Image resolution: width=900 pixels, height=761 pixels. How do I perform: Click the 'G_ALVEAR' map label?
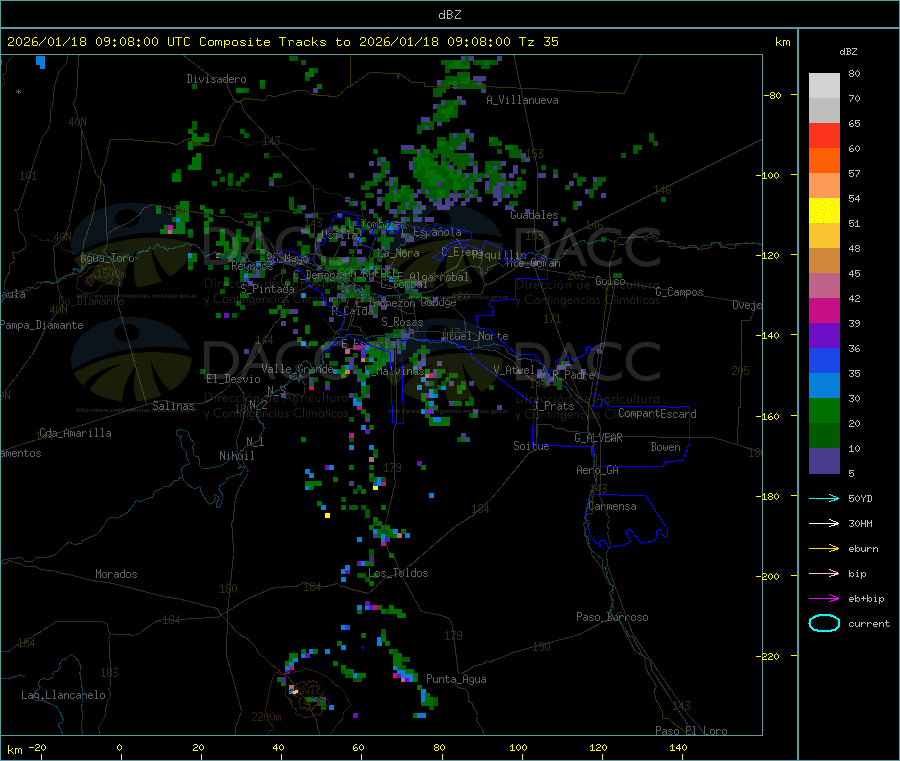(598, 438)
